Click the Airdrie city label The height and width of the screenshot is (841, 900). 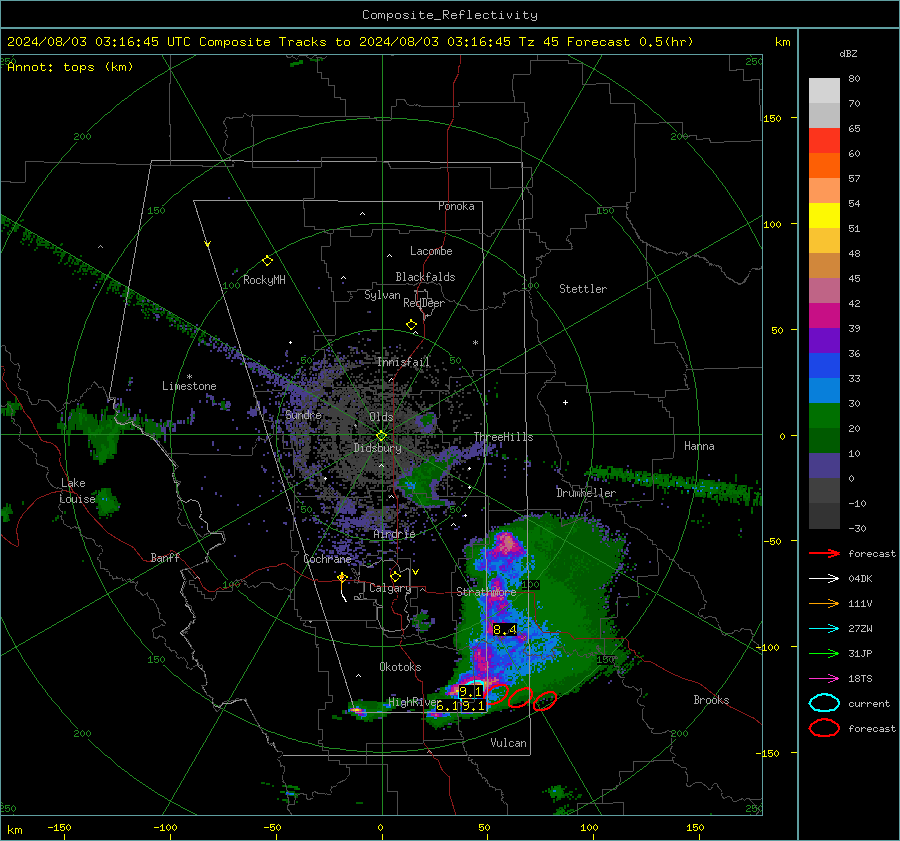pos(394,534)
